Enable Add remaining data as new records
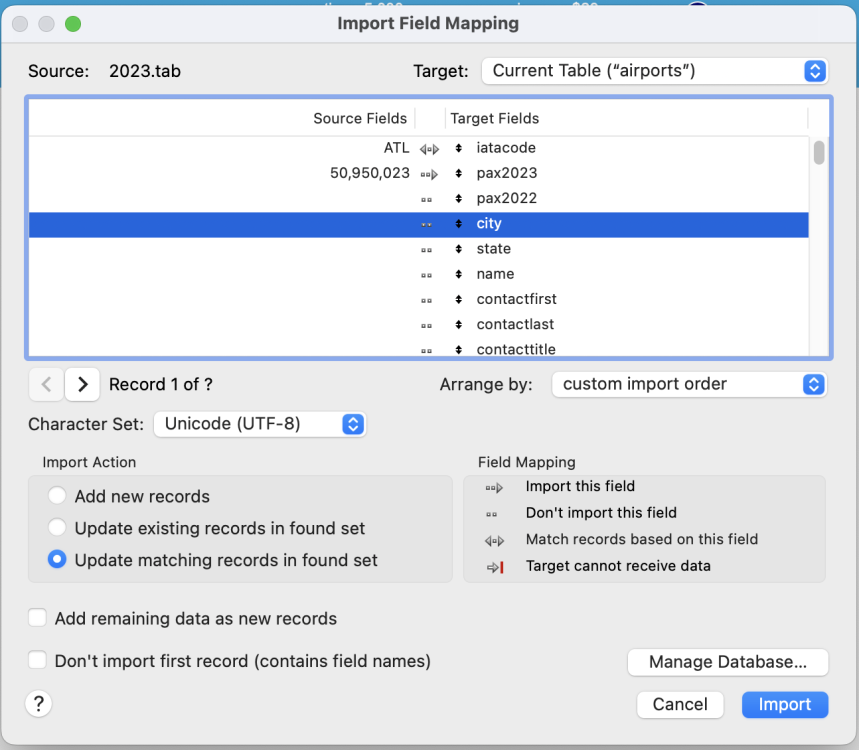 38,618
